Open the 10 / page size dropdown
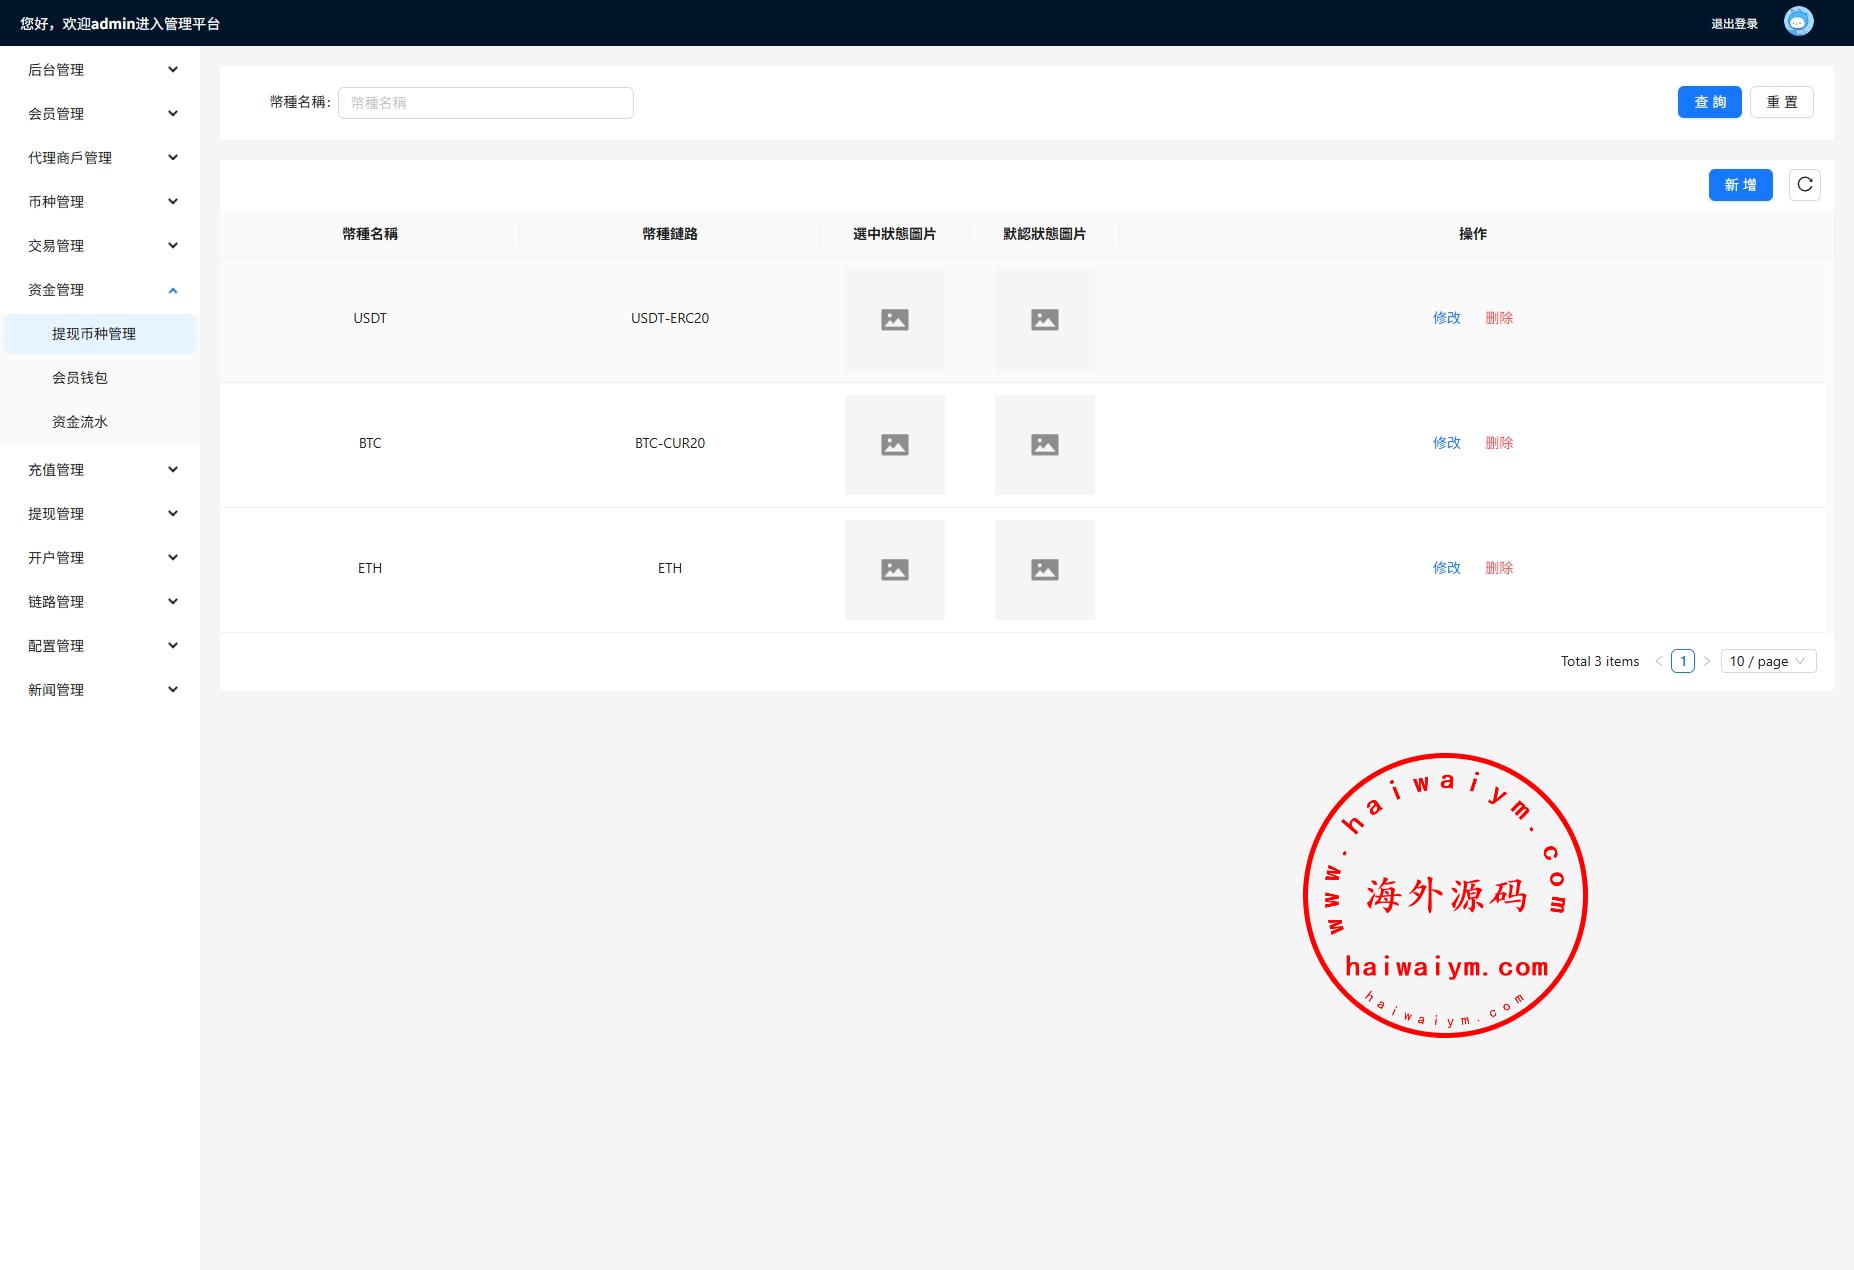This screenshot has width=1854, height=1270. pos(1767,661)
